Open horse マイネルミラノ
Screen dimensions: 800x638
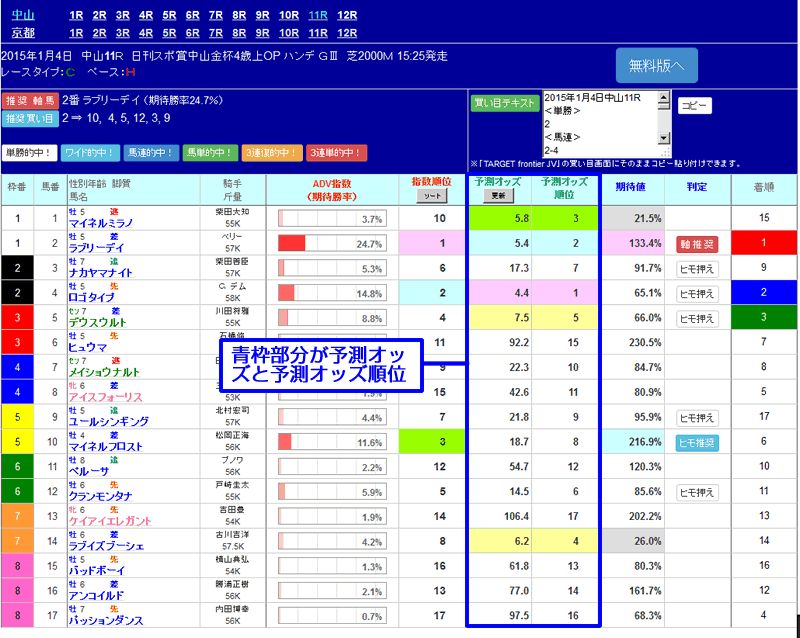(101, 223)
